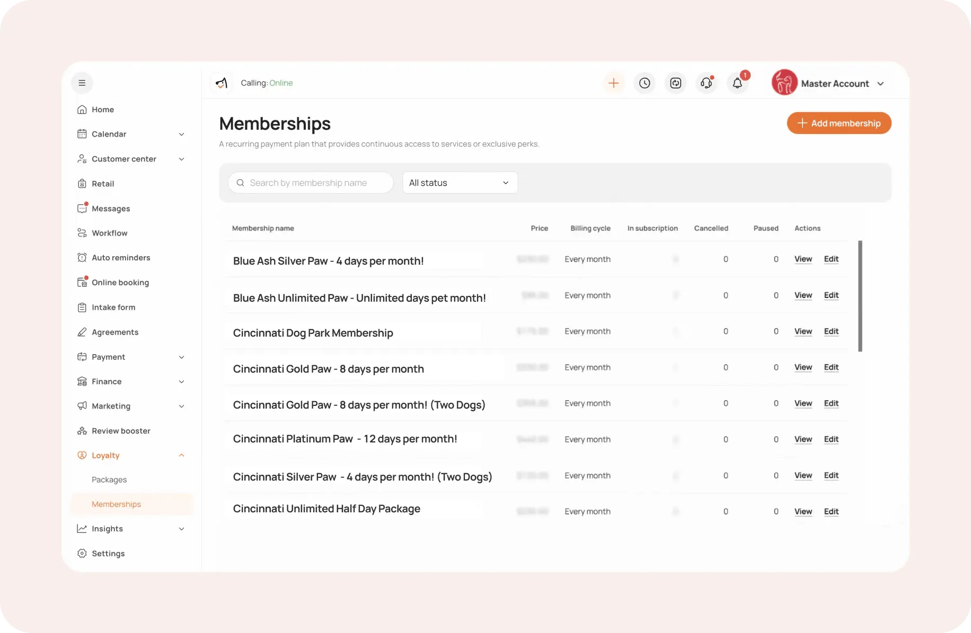The height and width of the screenshot is (633, 971).
Task: Open the Home section from sidebar
Action: (x=103, y=109)
